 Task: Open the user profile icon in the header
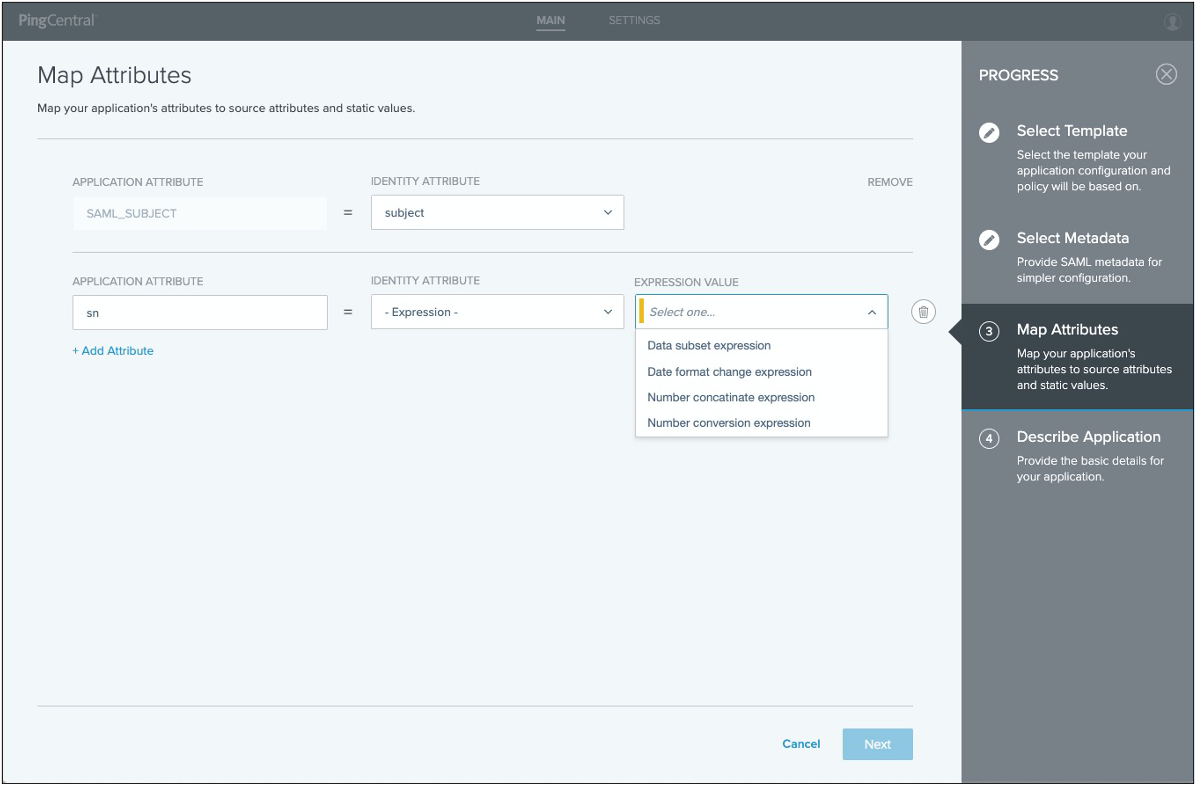[1172, 20]
